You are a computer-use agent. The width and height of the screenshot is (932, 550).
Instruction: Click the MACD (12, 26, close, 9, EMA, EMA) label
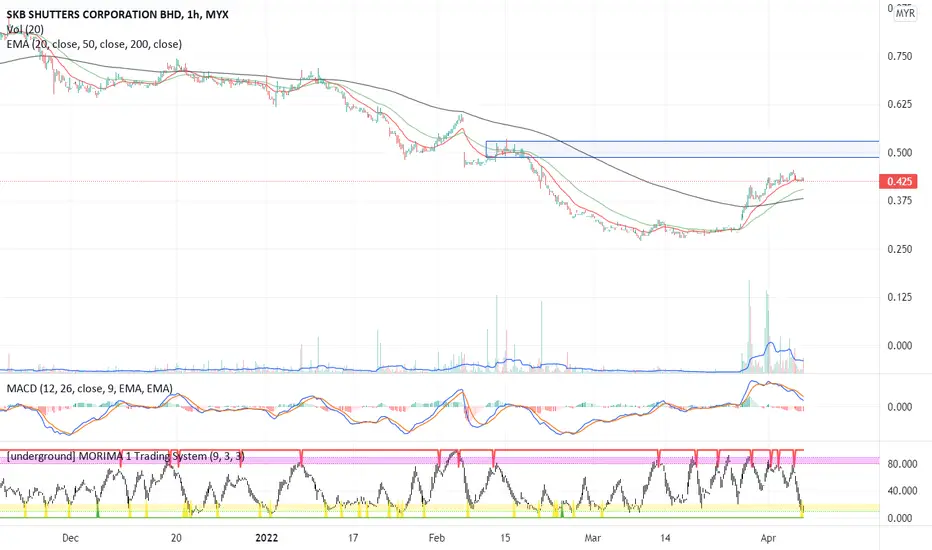pos(90,388)
